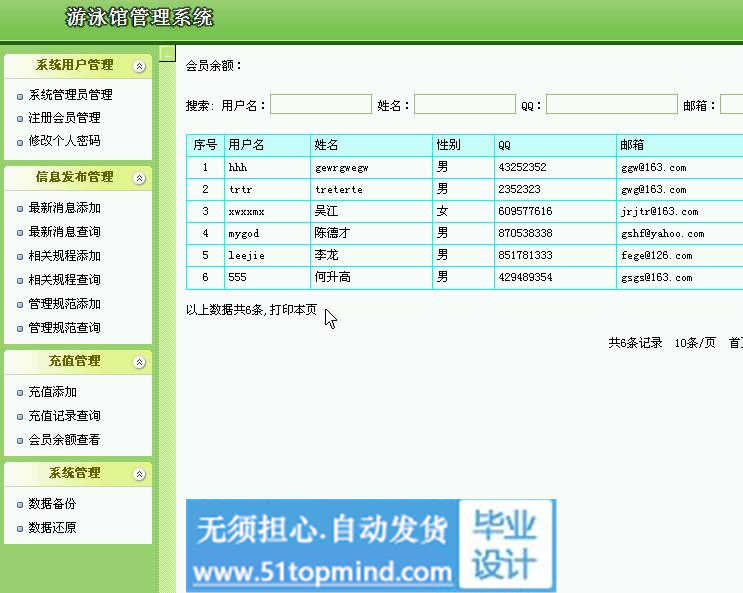This screenshot has height=593, width=743.
Task: Collapse the 信息发布管理 panel
Action: pyautogui.click(x=139, y=178)
